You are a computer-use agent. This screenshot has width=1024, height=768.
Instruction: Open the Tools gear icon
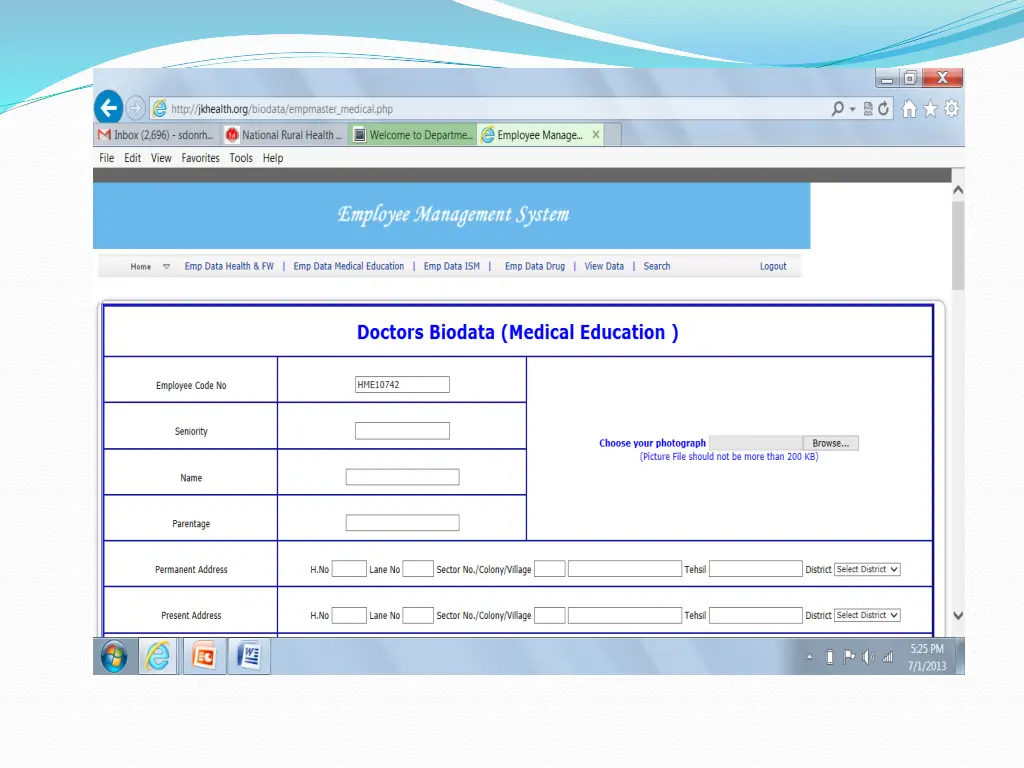951,109
